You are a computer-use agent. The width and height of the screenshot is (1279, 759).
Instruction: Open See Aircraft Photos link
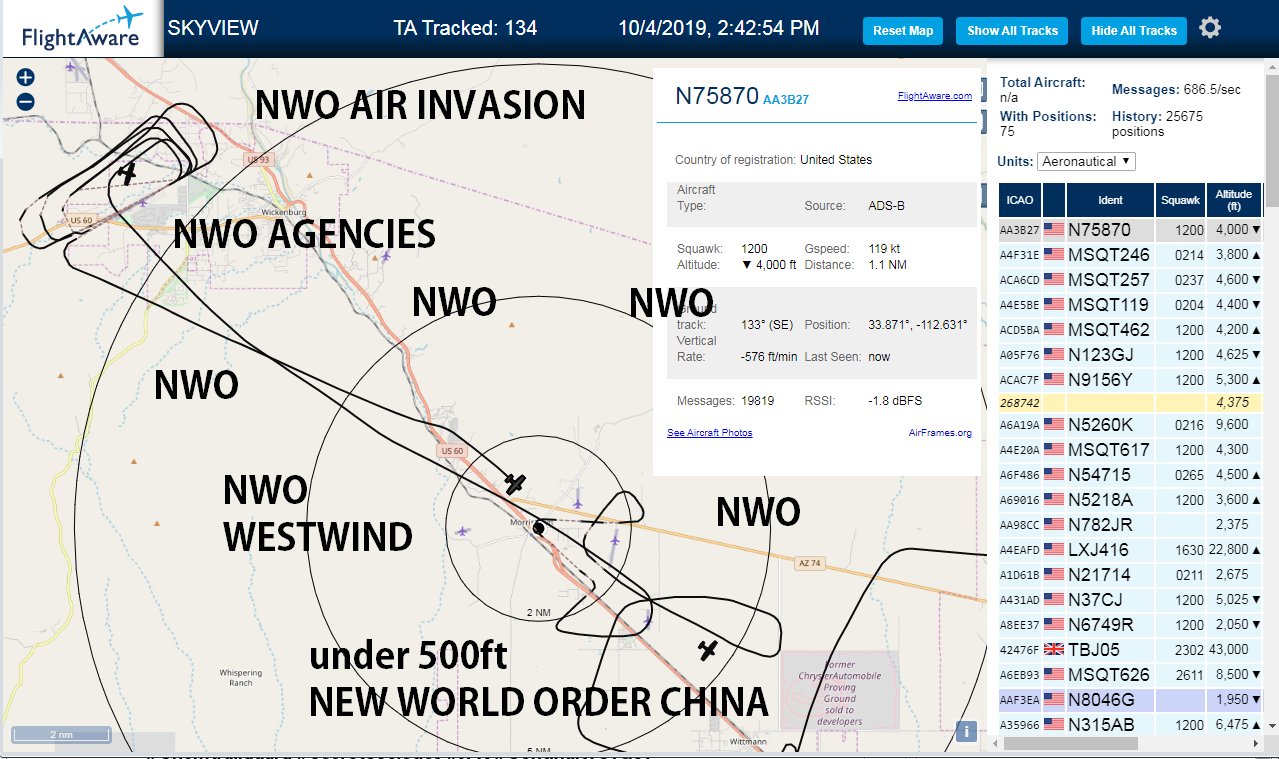point(710,433)
